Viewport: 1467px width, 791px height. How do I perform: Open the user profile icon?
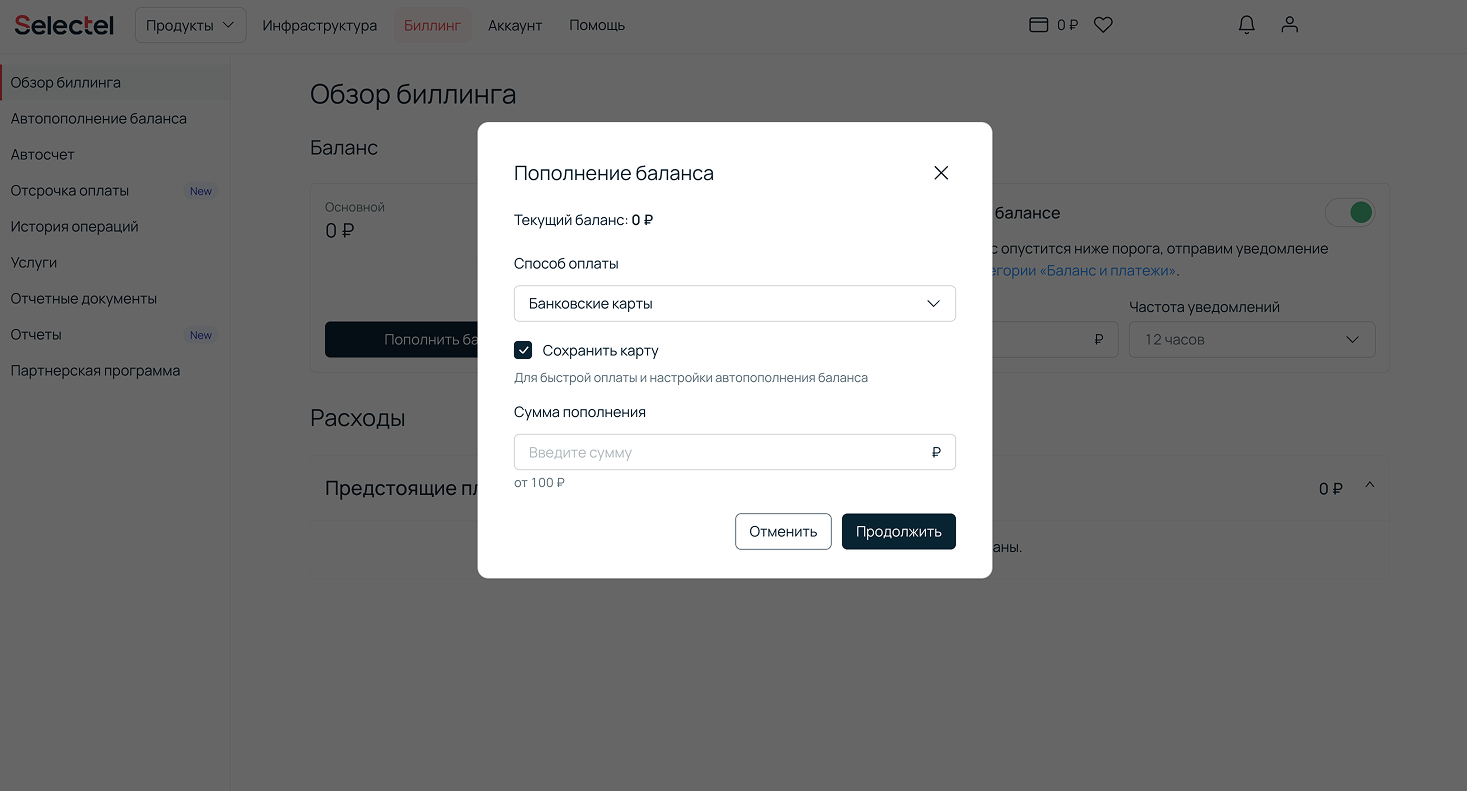(x=1290, y=25)
